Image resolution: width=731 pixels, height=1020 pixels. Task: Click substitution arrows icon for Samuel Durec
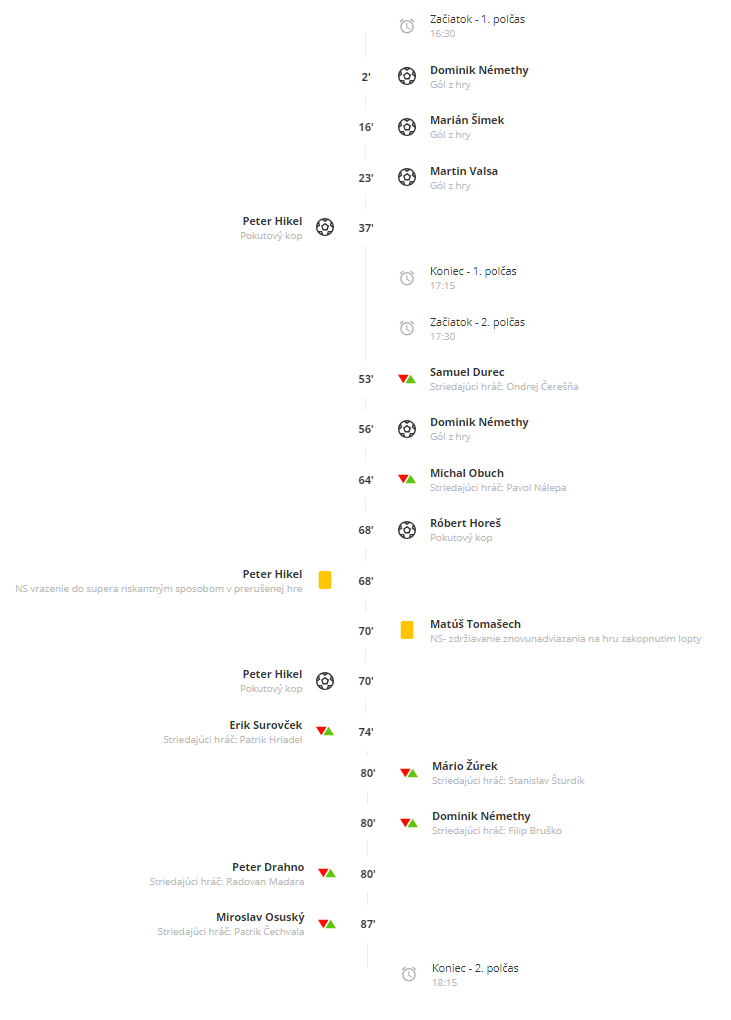pyautogui.click(x=407, y=379)
